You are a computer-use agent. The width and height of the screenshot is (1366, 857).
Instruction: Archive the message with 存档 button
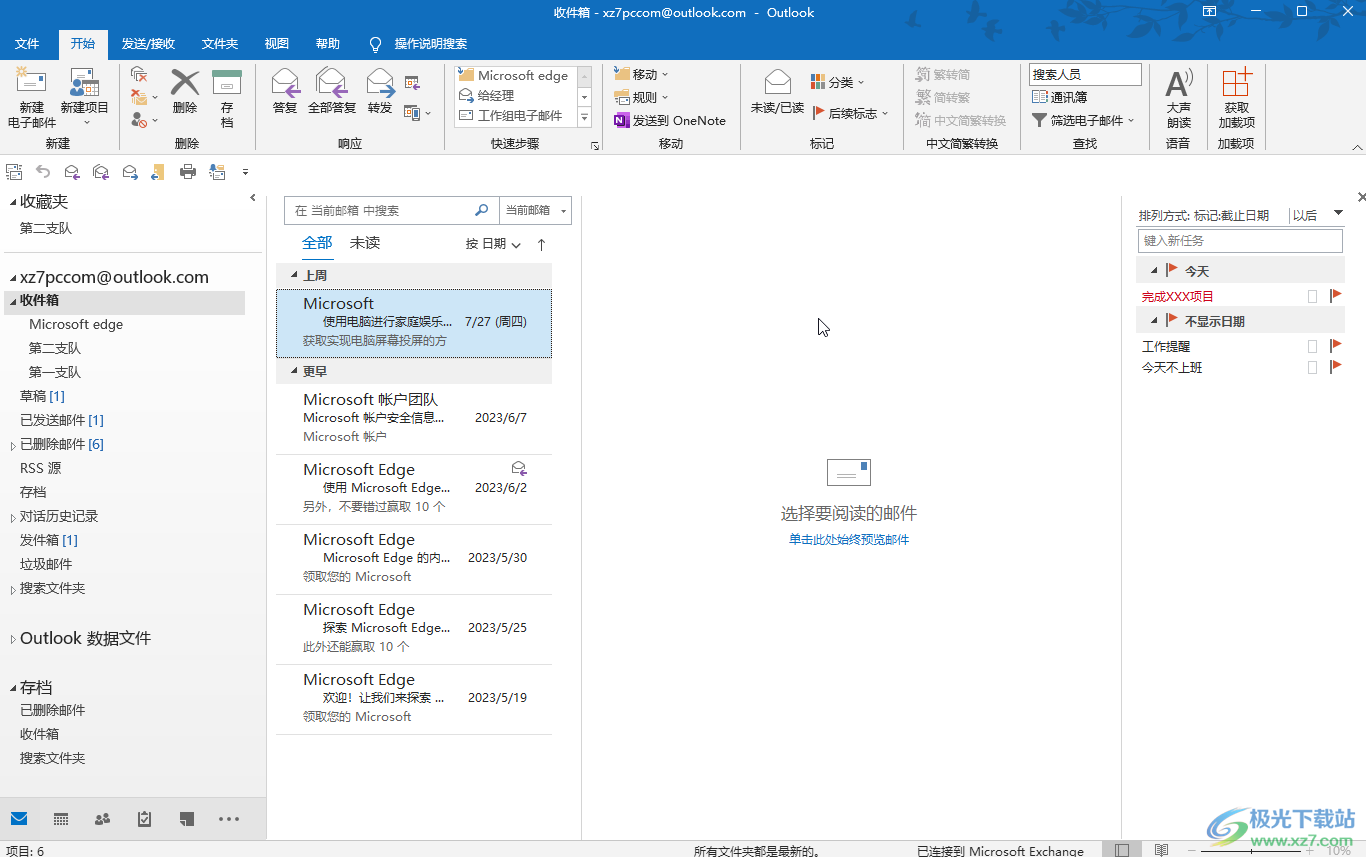[x=227, y=99]
